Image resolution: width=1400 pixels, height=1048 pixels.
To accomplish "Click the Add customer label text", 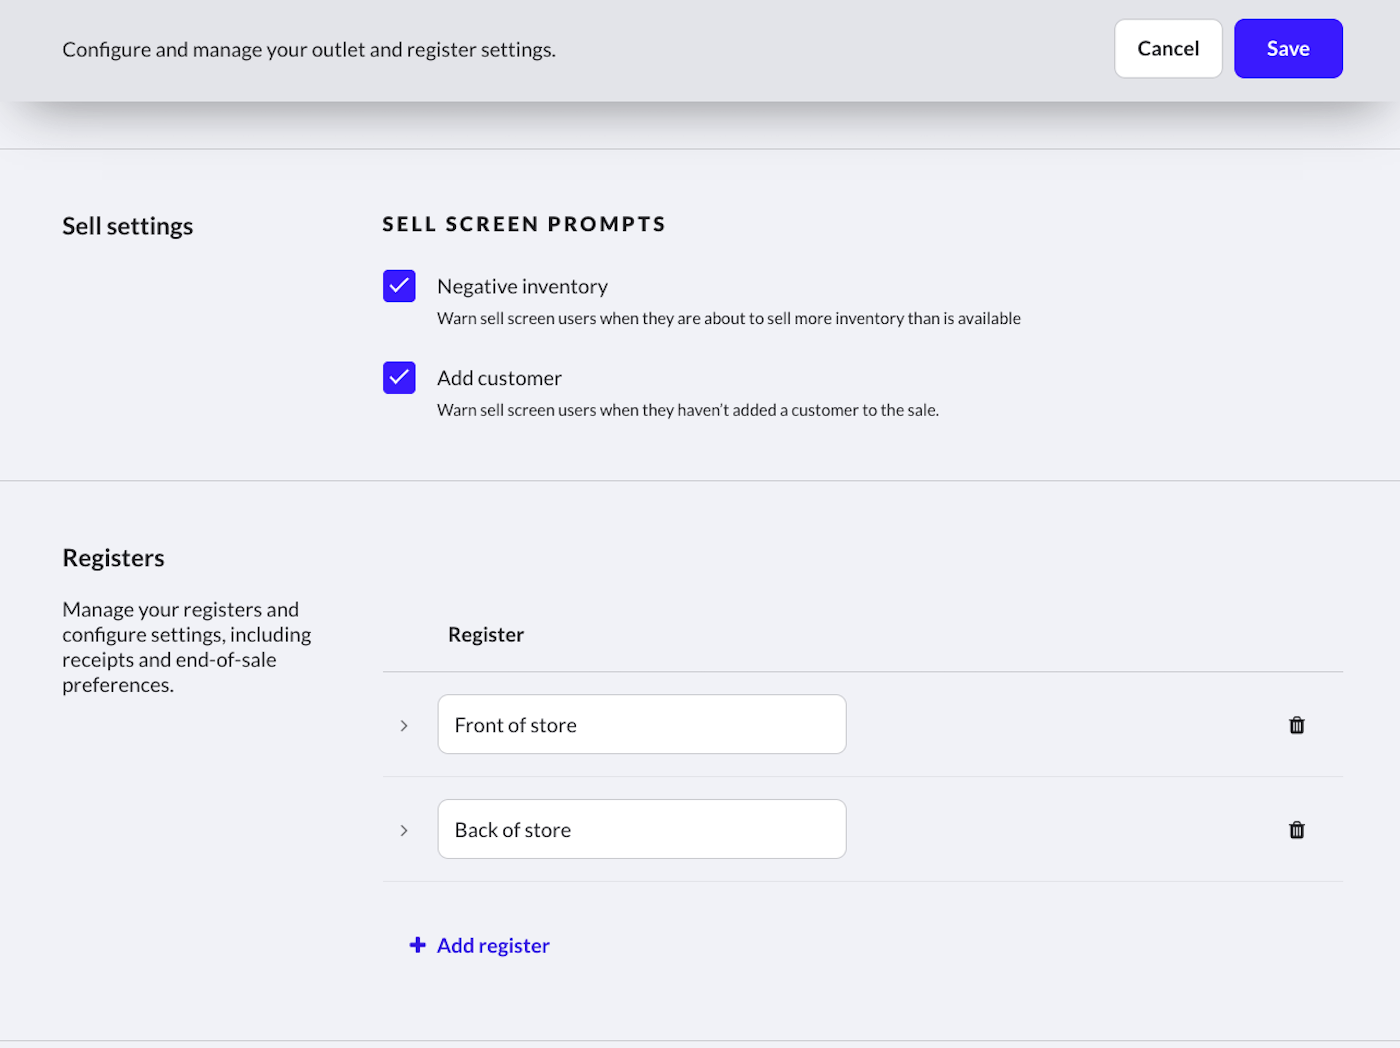I will pos(499,379).
